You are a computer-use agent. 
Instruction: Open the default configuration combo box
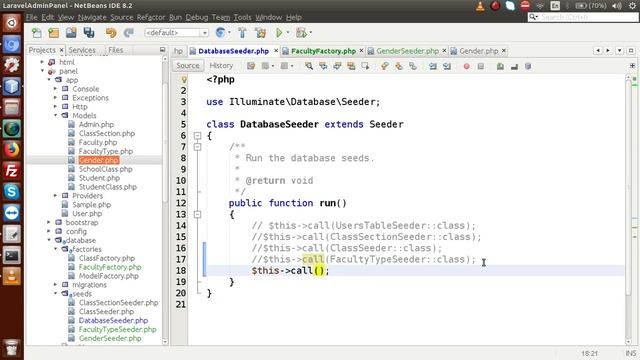coord(176,33)
